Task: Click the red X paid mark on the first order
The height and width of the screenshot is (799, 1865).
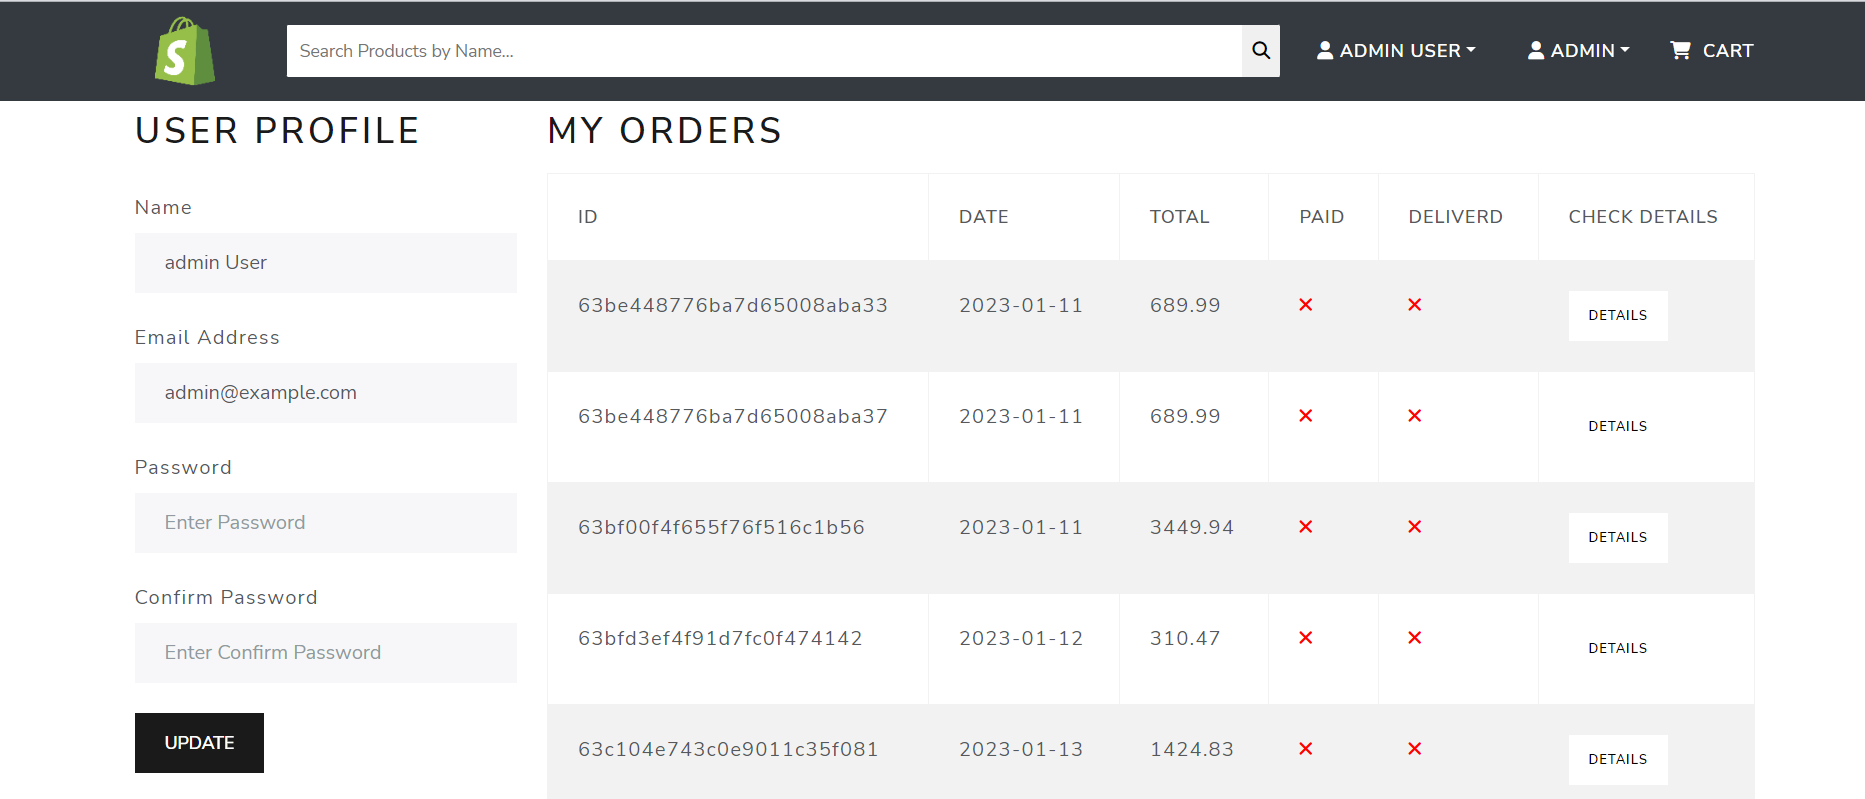Action: pyautogui.click(x=1305, y=305)
